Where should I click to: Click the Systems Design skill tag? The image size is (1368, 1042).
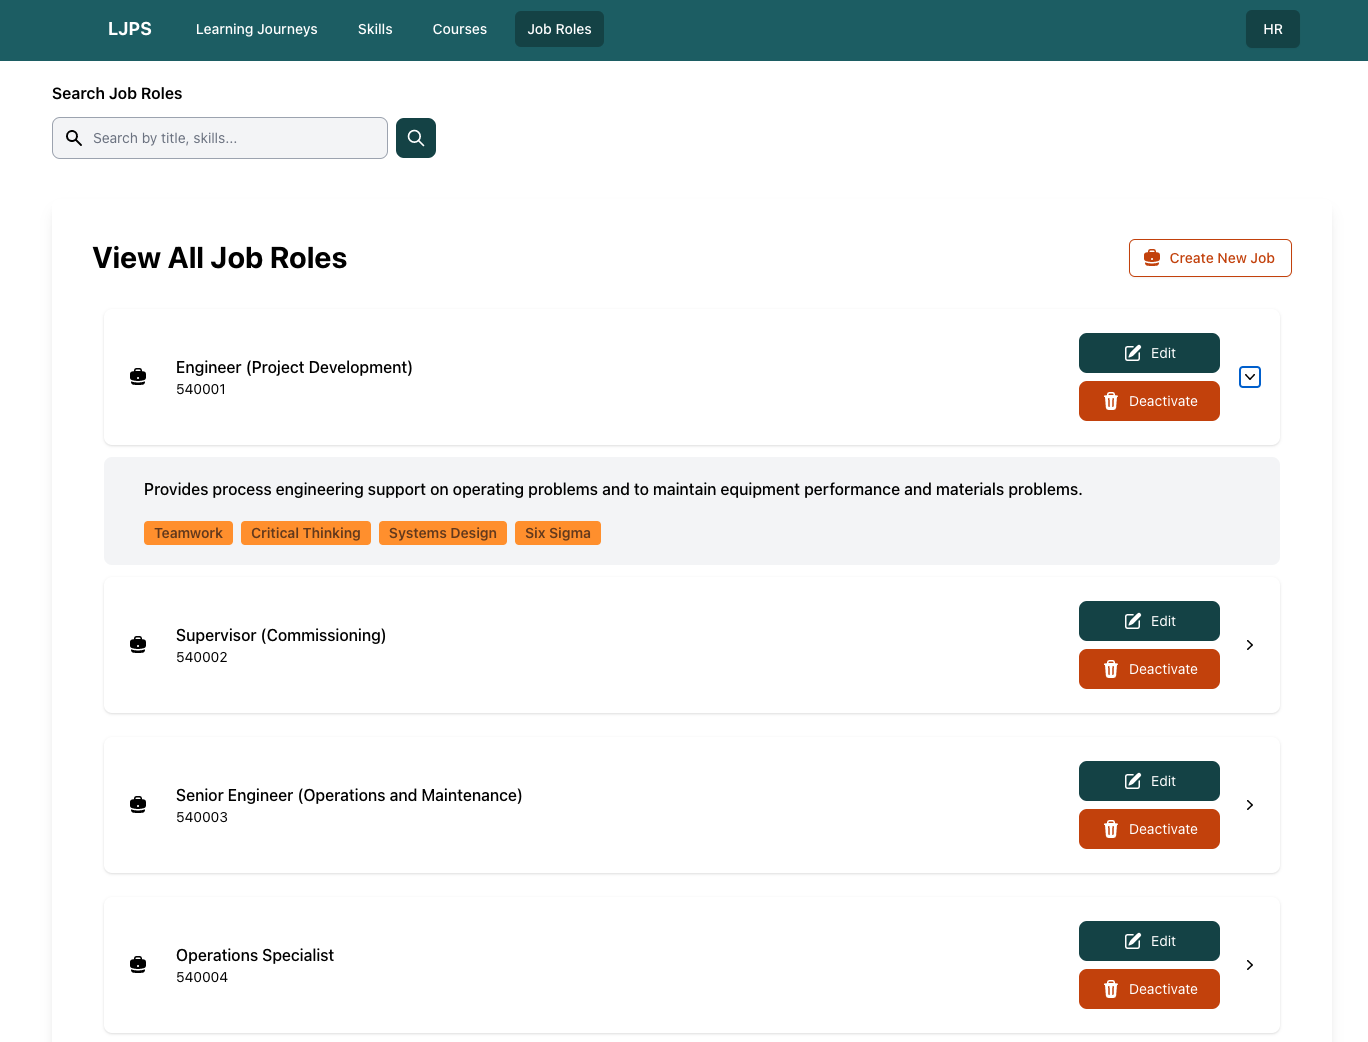(x=443, y=533)
